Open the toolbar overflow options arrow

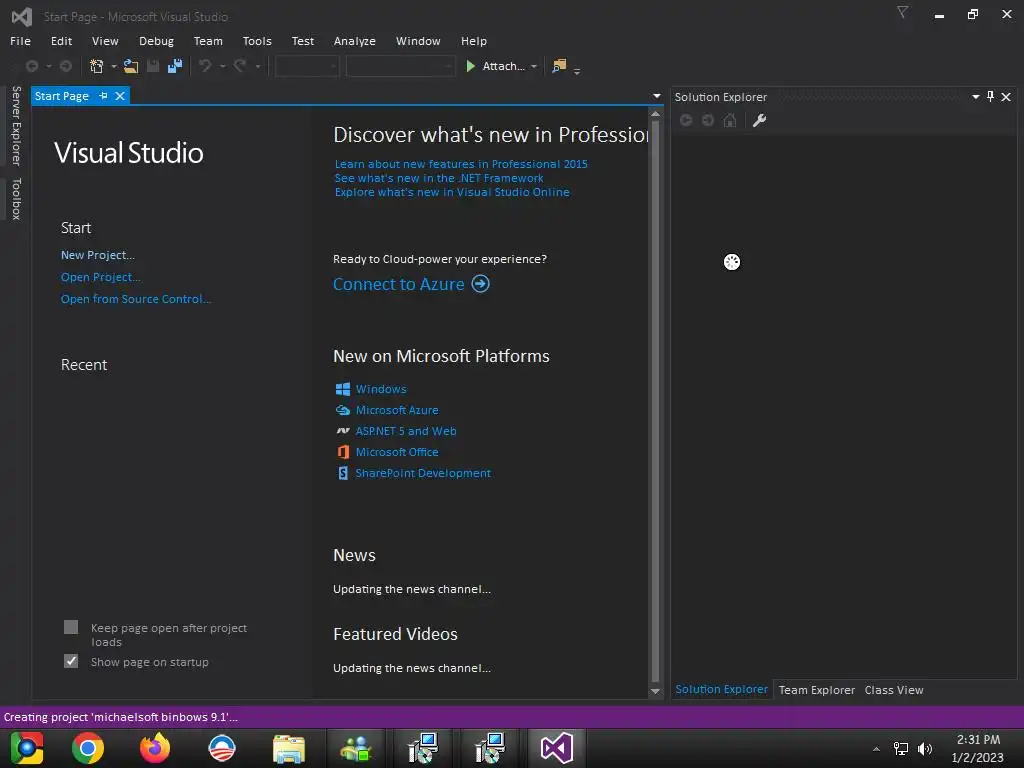pos(577,71)
